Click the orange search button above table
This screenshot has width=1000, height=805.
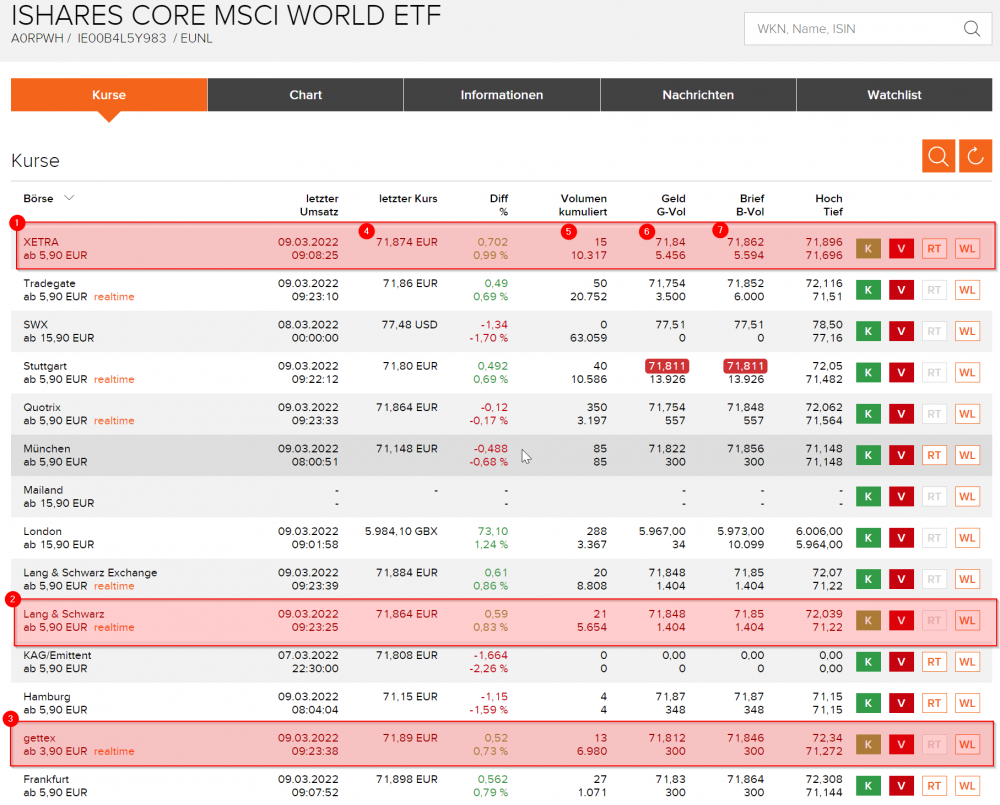938,156
